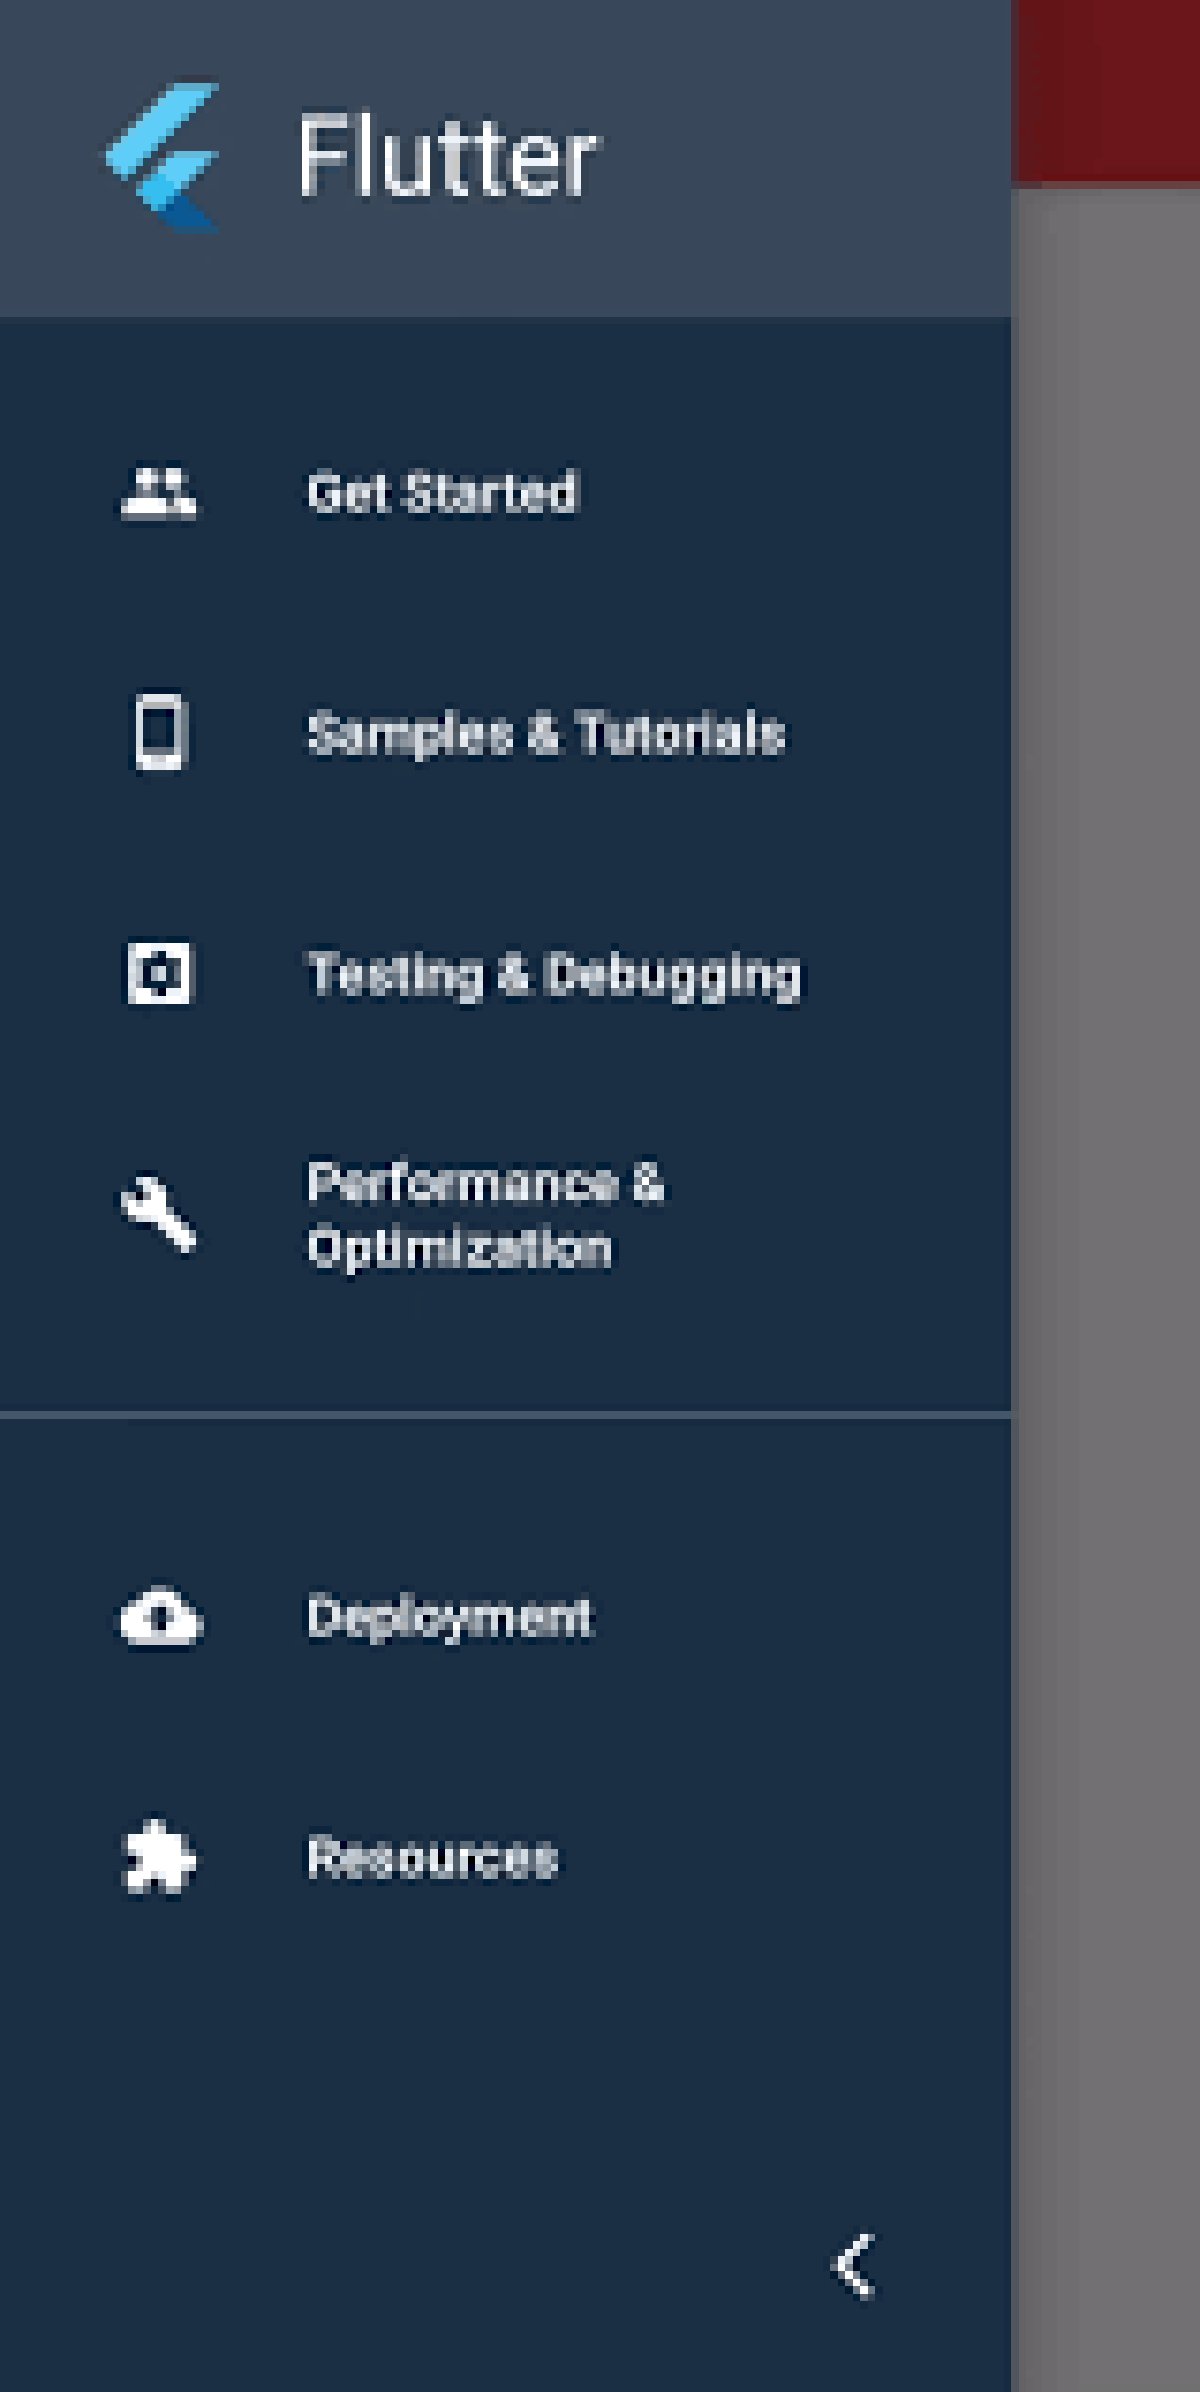Dismiss drawer by clicking the gray scrim

[1106, 1200]
